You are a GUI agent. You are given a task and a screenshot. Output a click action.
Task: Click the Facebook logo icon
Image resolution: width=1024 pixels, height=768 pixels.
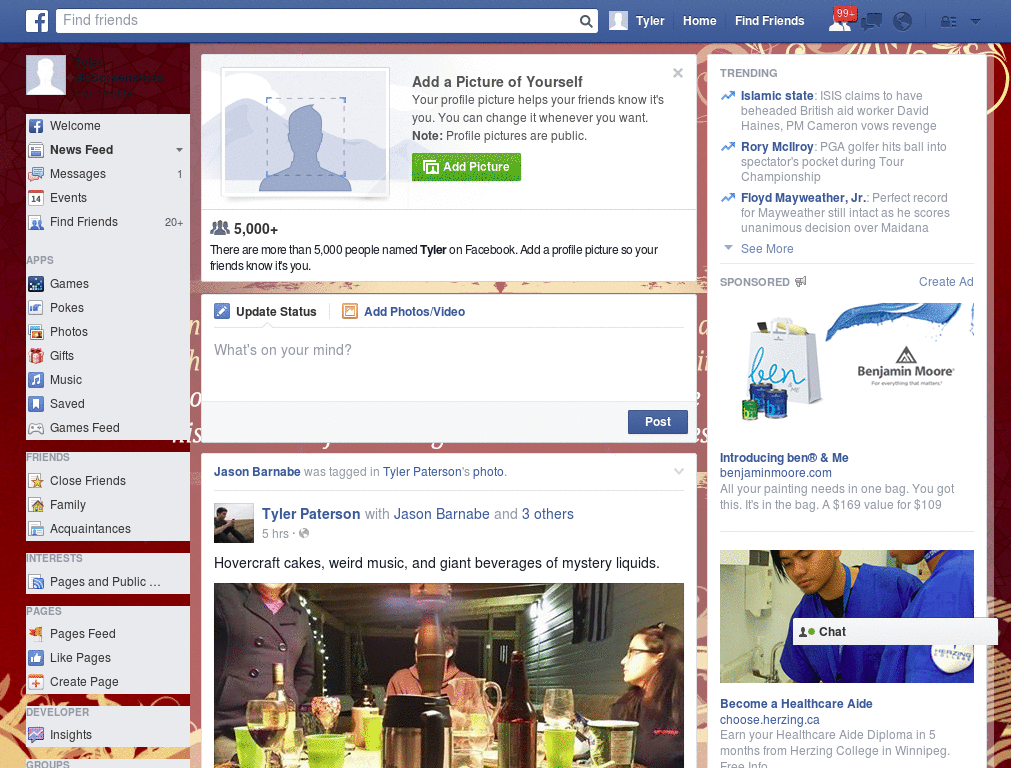point(37,21)
